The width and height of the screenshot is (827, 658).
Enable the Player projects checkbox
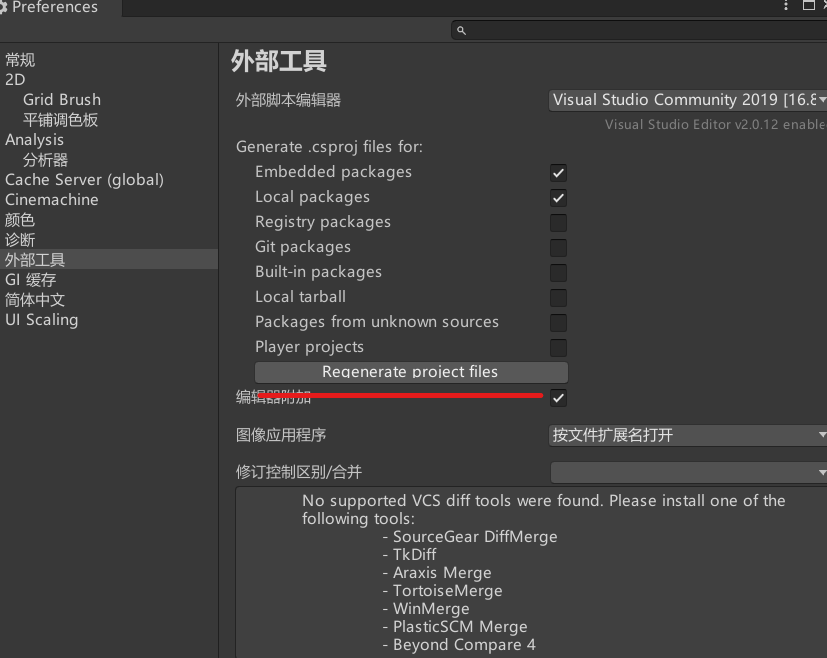point(557,347)
